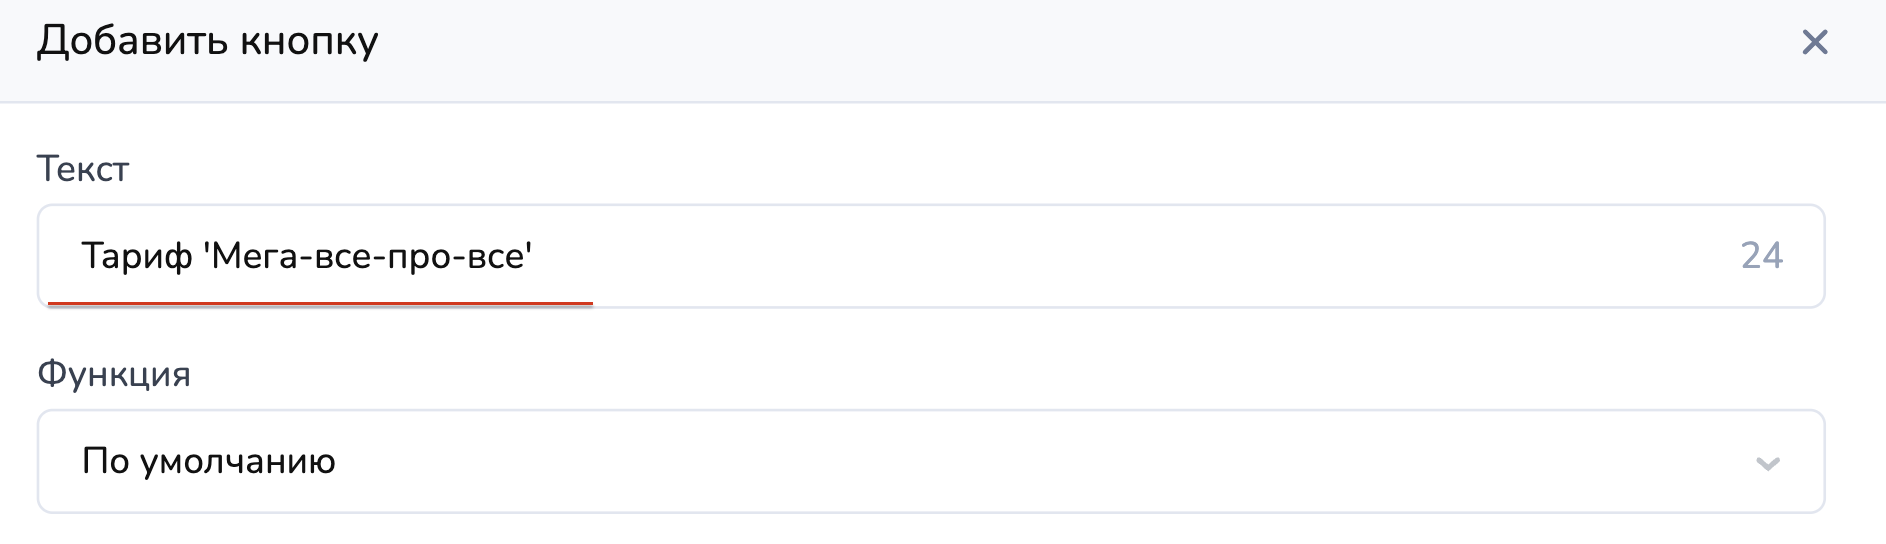
Task: Close the 'Добавить кнопку' dialog
Action: pyautogui.click(x=1814, y=42)
